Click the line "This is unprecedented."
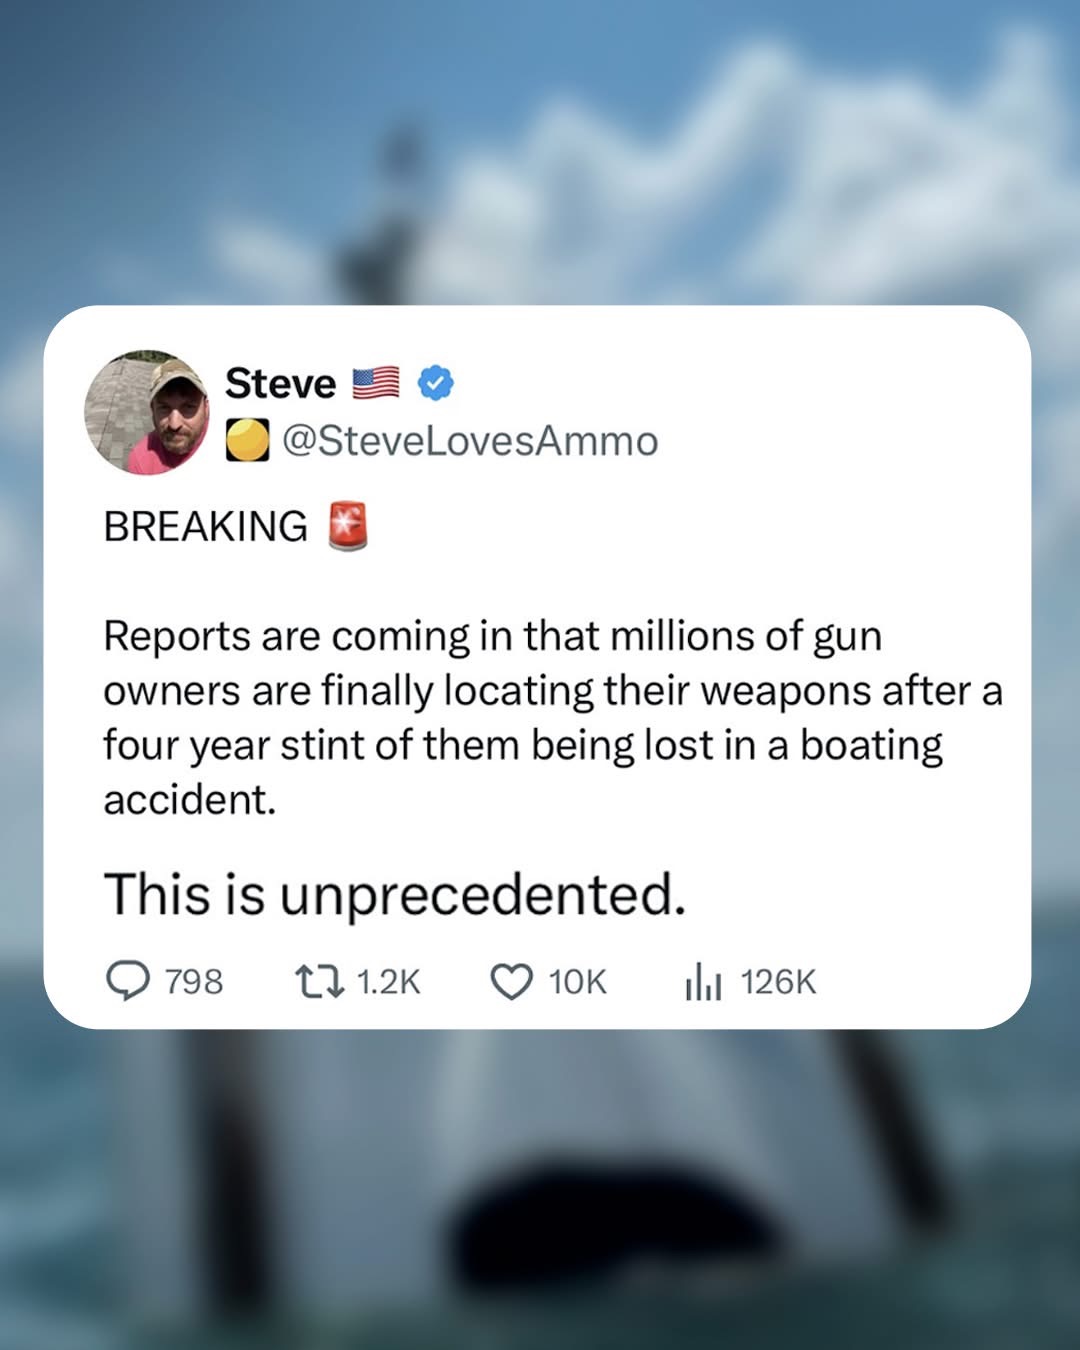Screen dimensions: 1080x1350 (x=395, y=894)
